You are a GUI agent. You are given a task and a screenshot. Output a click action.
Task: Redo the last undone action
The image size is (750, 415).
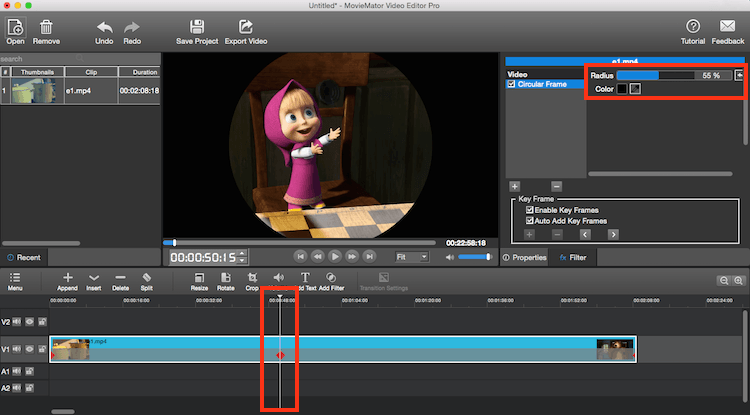pyautogui.click(x=132, y=33)
